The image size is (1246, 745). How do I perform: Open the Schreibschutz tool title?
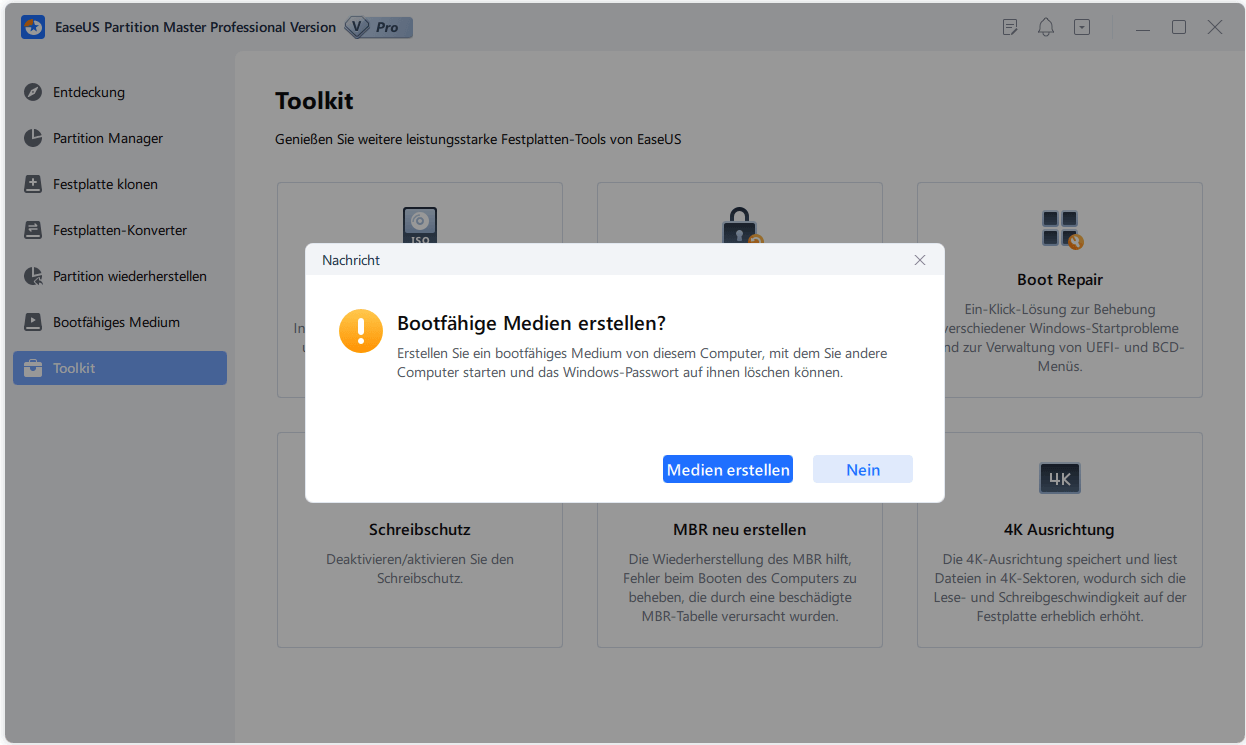pos(420,529)
